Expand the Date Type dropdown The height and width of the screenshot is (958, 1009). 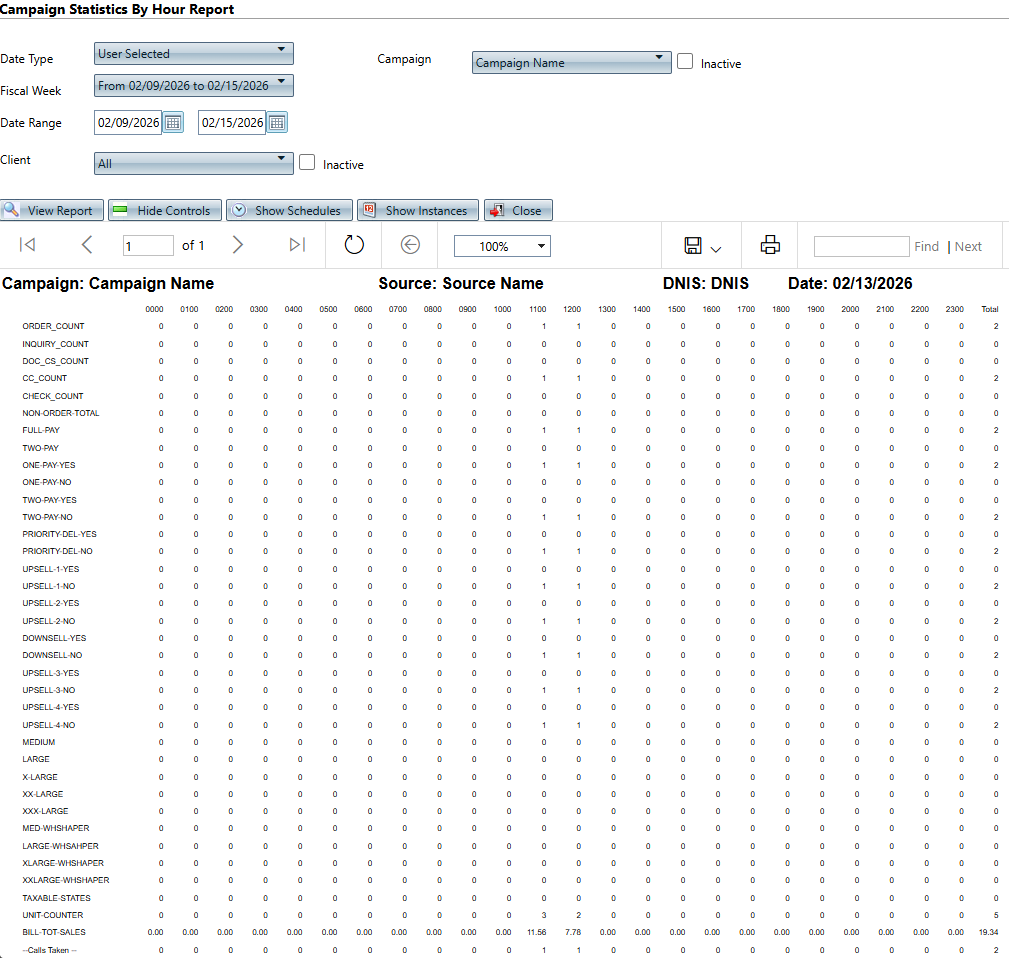(x=193, y=53)
